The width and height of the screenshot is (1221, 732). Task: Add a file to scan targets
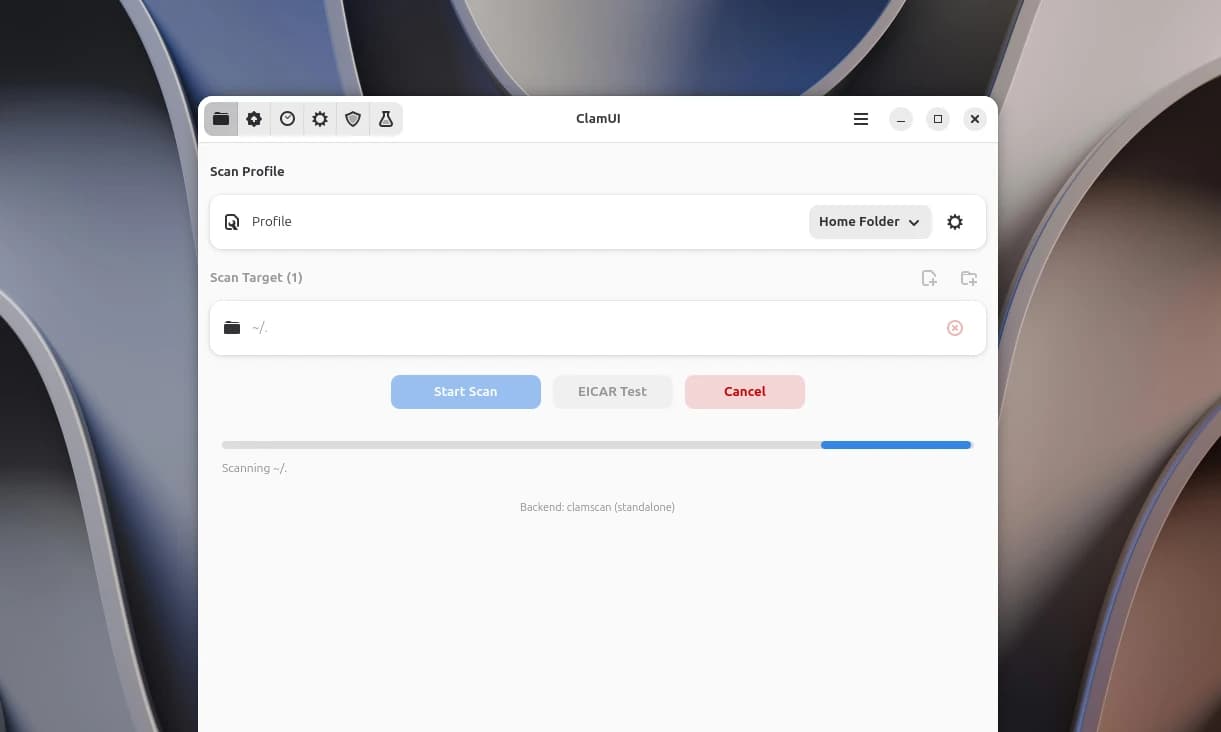pos(929,278)
